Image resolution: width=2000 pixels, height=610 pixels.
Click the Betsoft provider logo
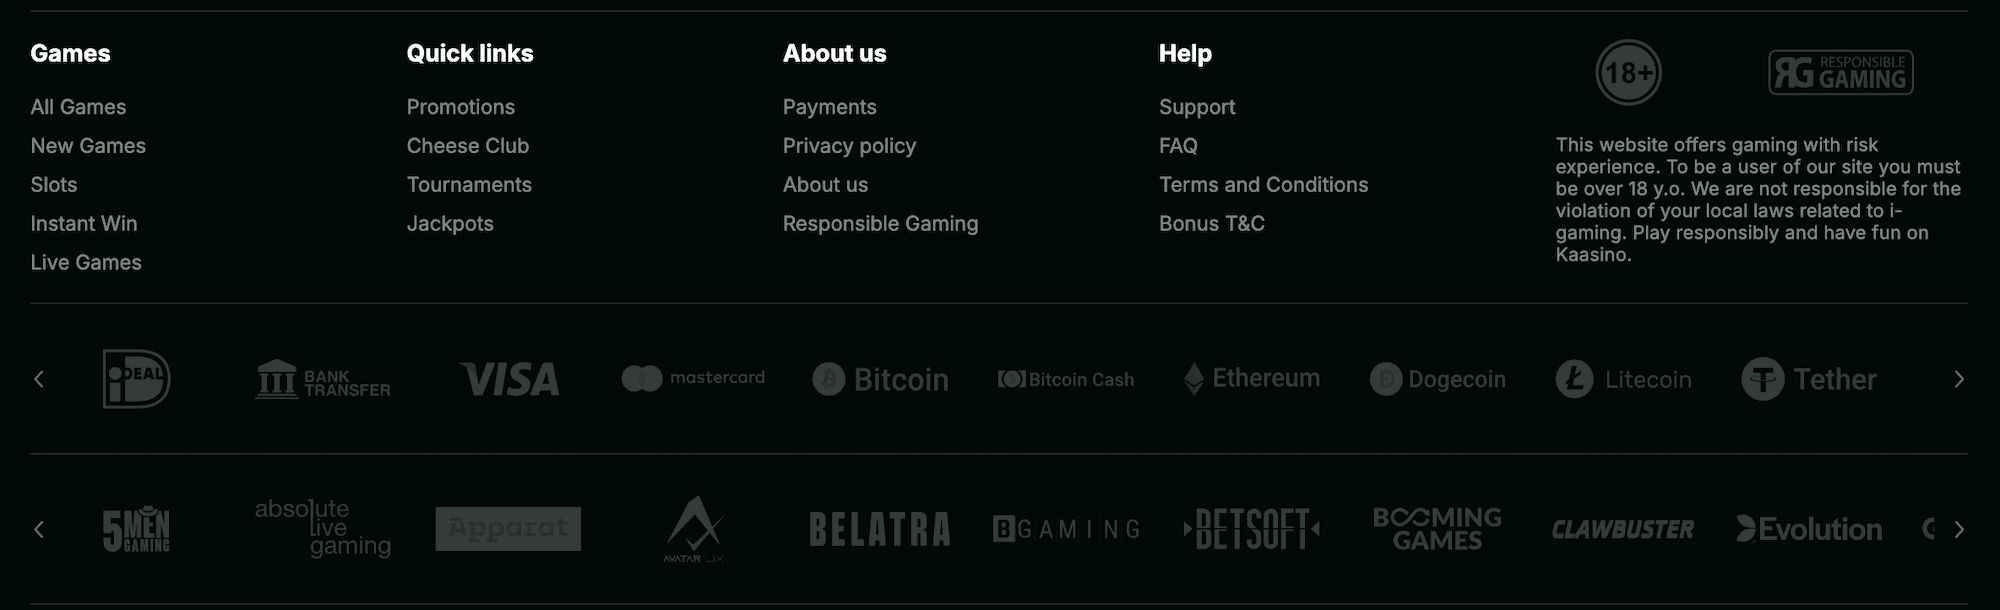pyautogui.click(x=1252, y=529)
